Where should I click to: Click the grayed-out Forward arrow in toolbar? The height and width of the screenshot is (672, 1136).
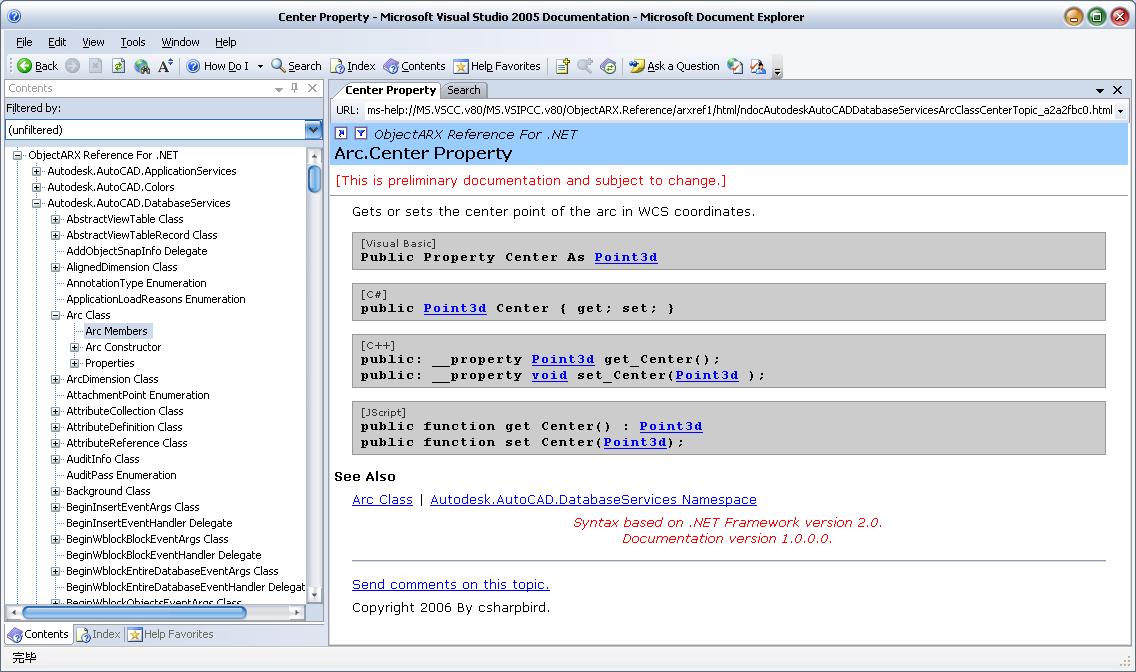(72, 66)
